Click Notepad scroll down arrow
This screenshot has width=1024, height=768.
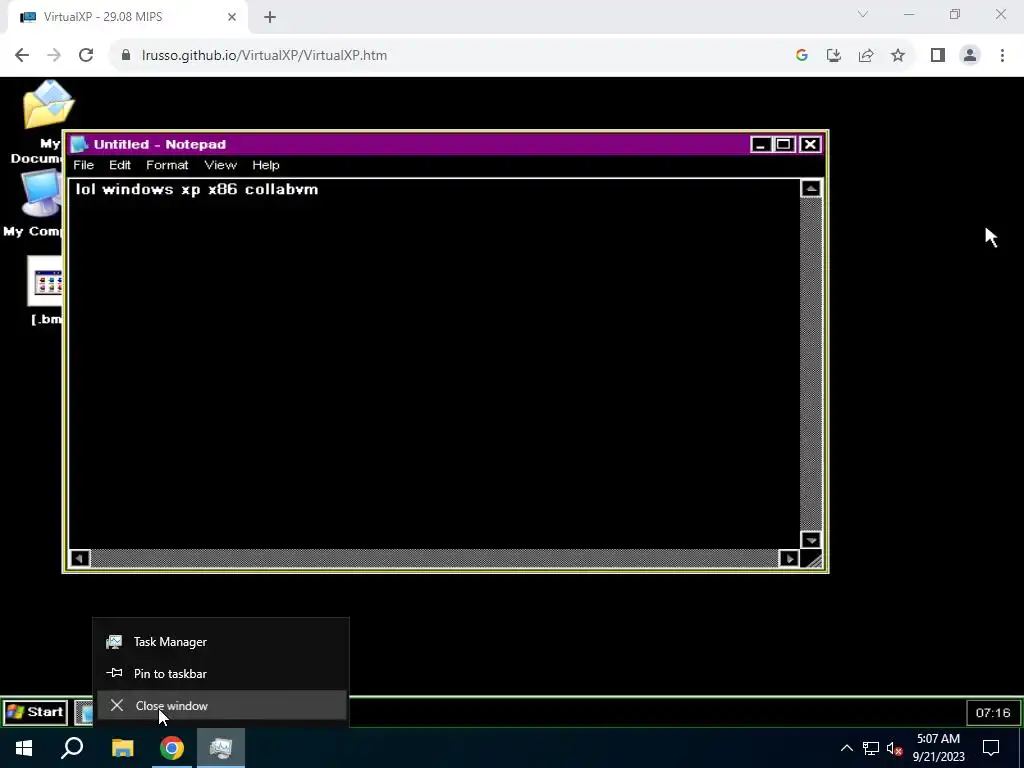tap(811, 540)
